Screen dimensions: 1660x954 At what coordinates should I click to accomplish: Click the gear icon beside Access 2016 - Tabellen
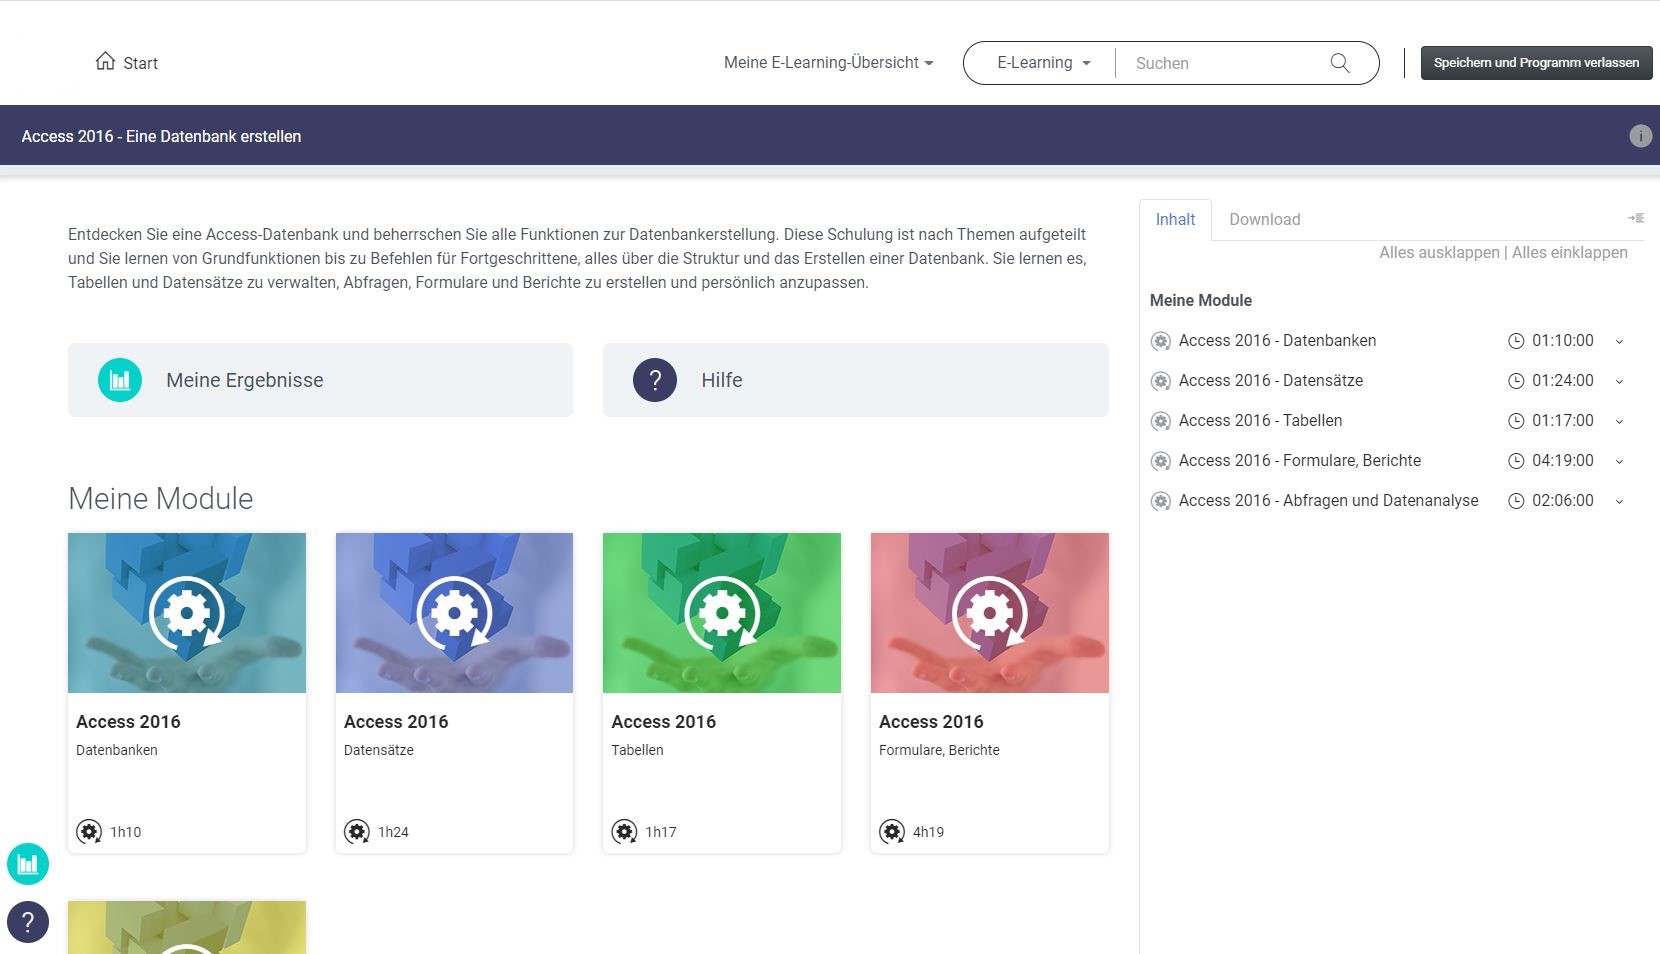tap(1160, 421)
